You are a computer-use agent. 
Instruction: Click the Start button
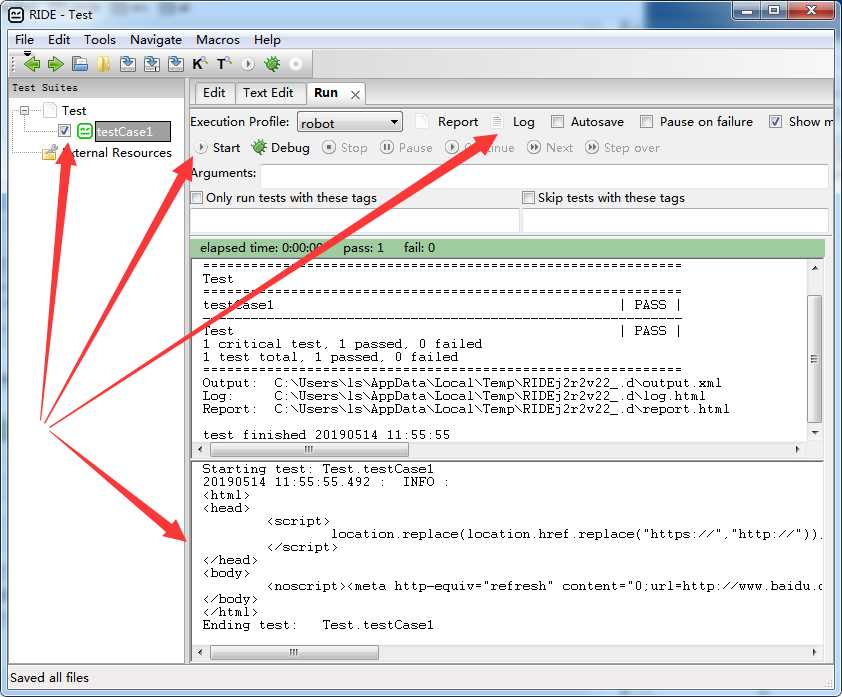[x=218, y=148]
